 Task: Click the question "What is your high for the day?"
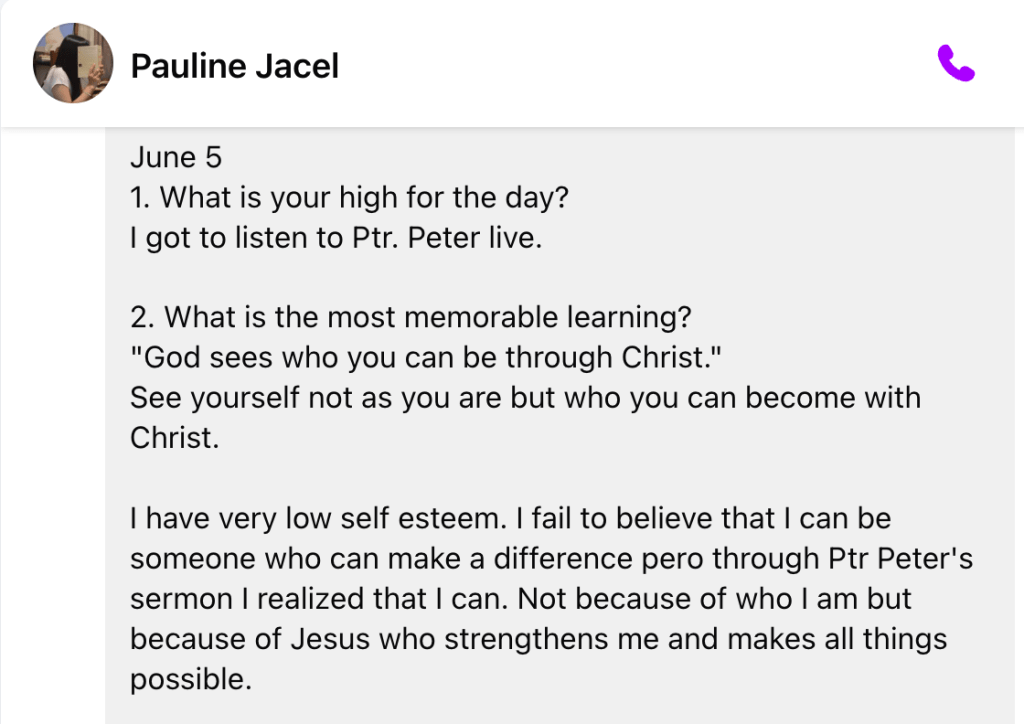click(364, 198)
